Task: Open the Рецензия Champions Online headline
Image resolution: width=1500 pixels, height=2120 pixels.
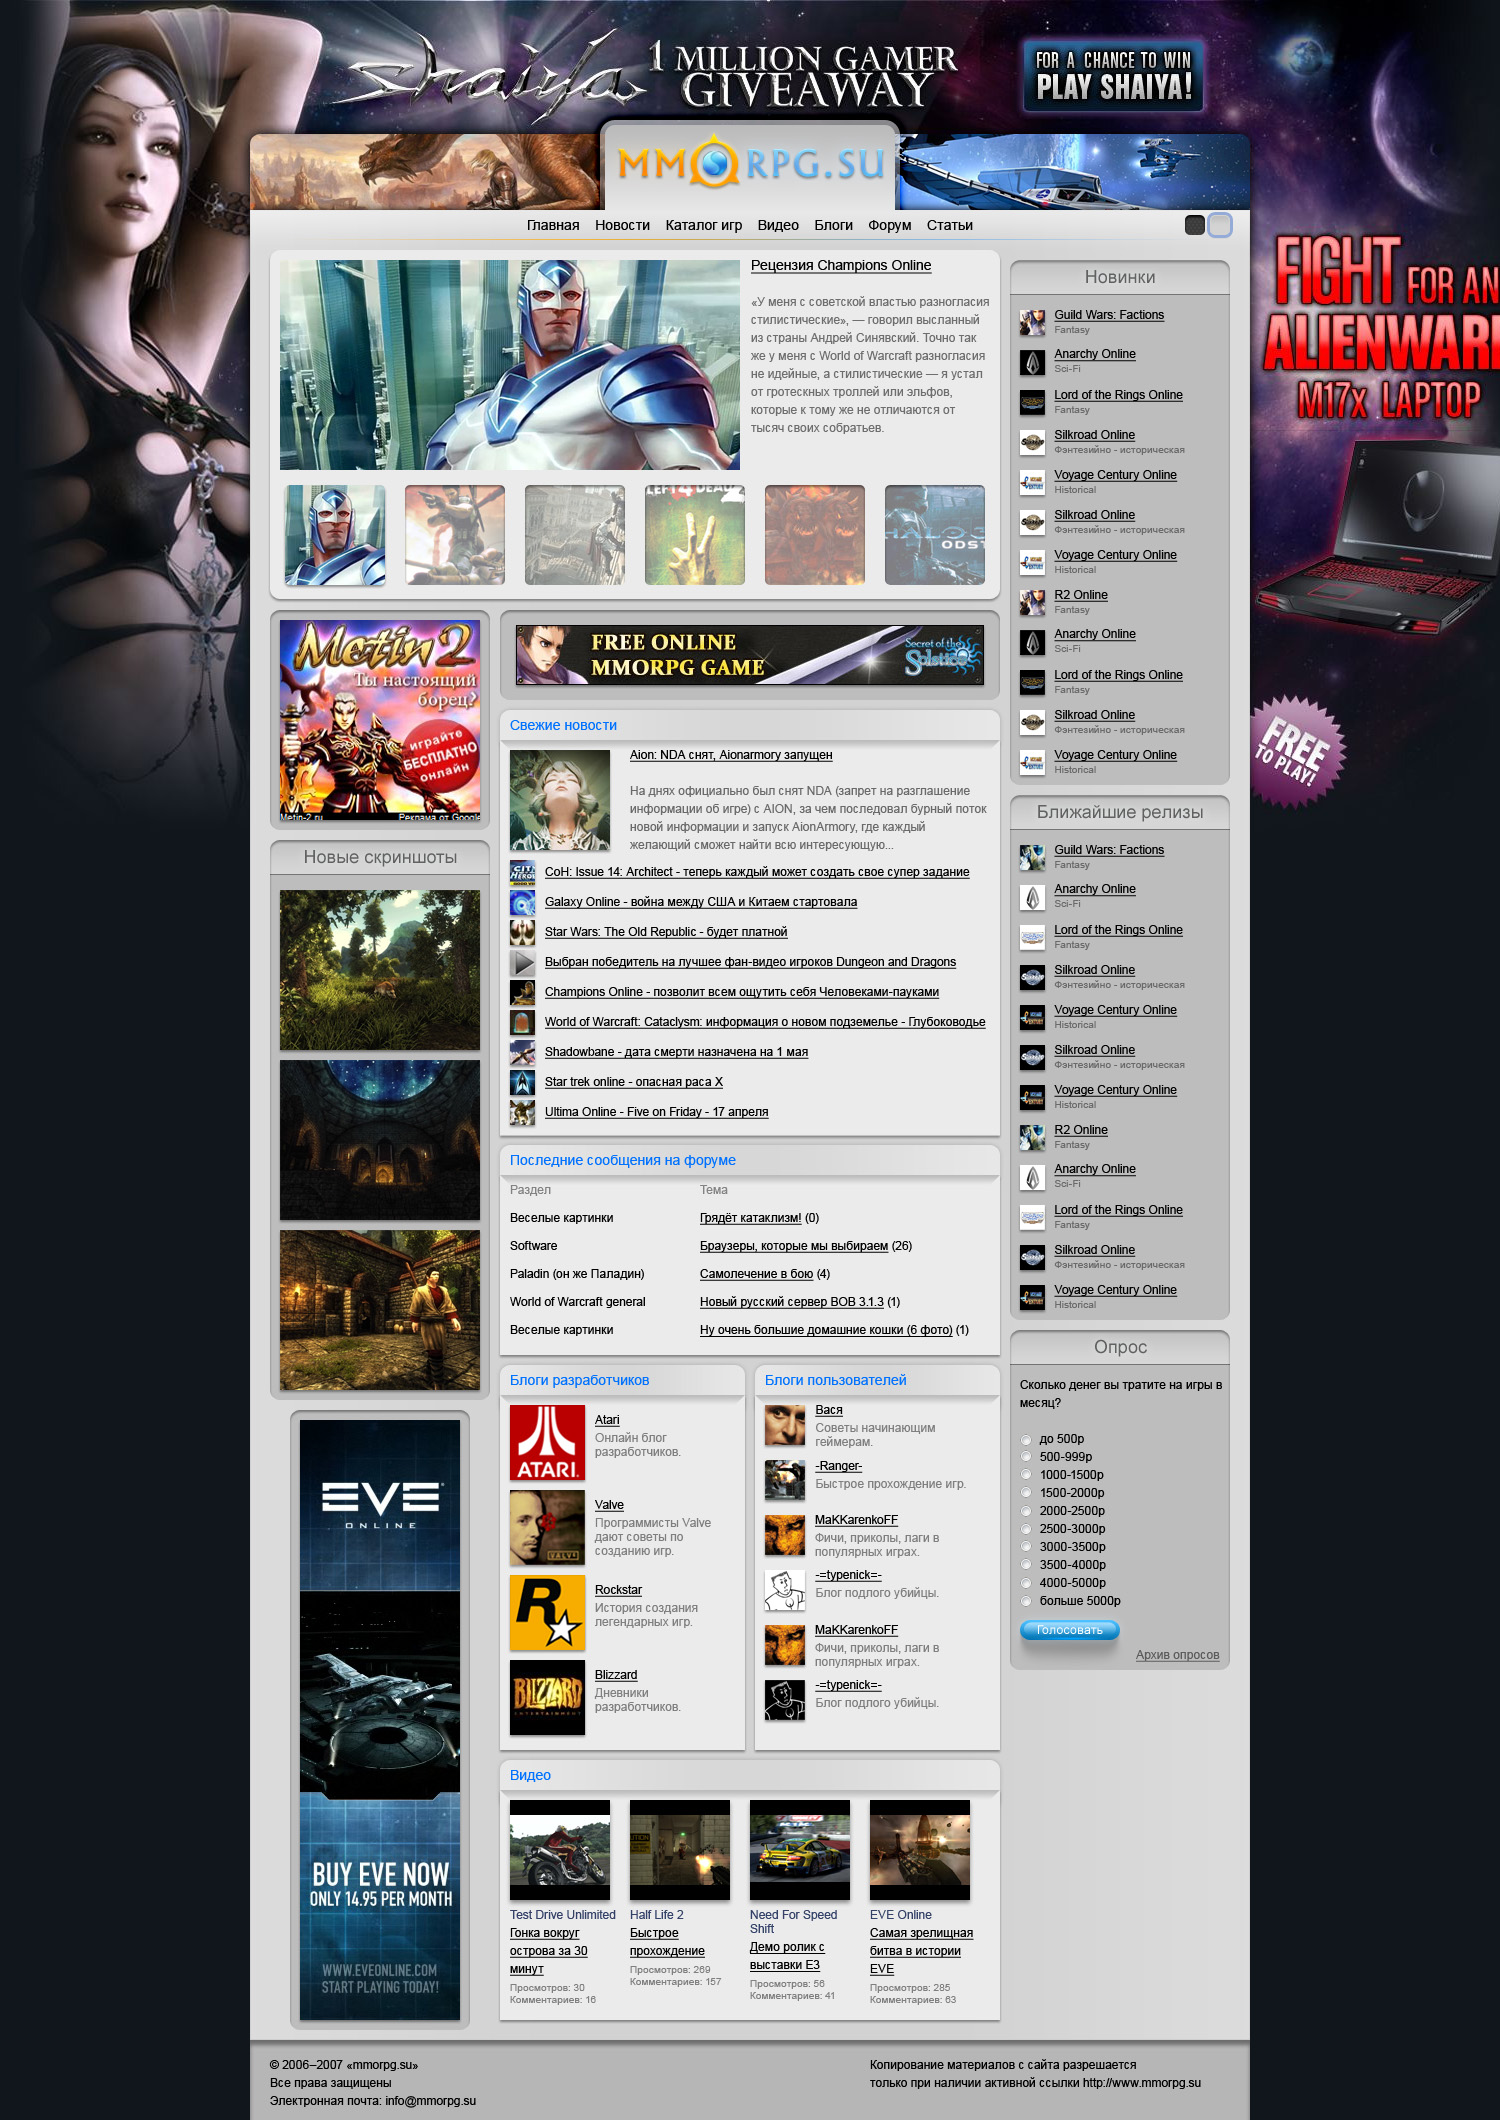Action: (x=841, y=265)
